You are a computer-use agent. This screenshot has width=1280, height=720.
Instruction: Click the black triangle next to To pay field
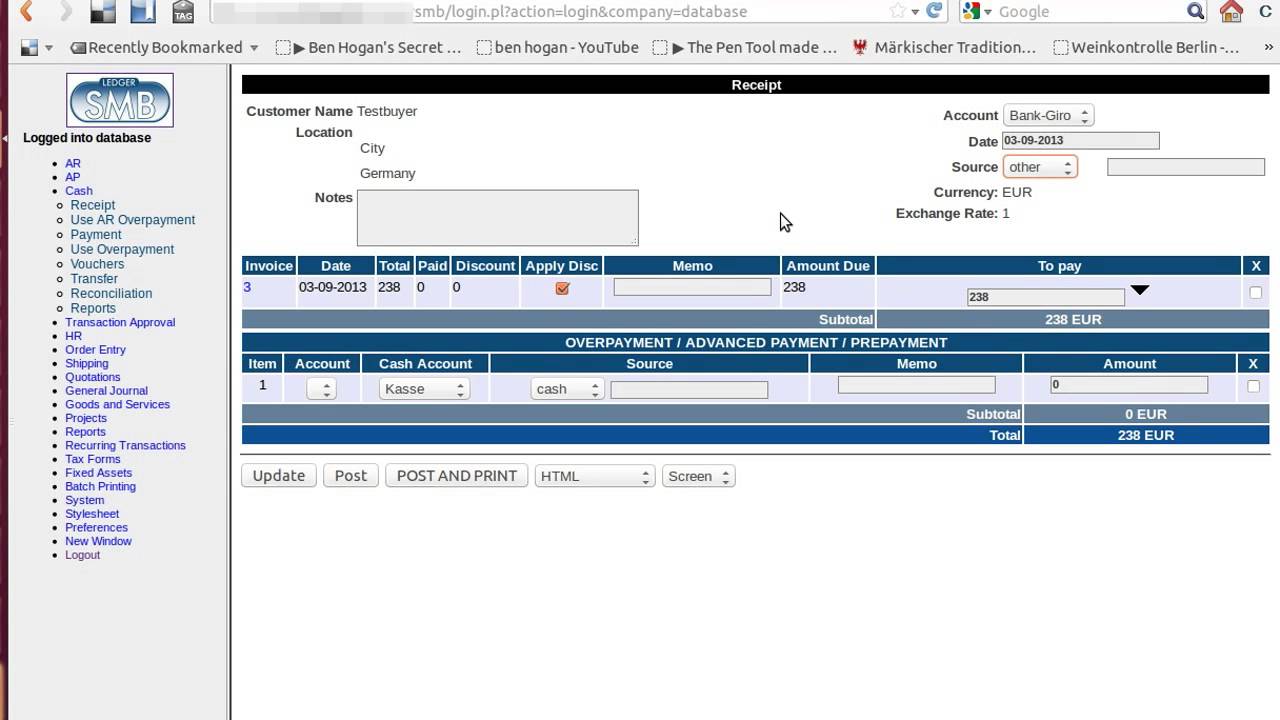pos(1140,290)
